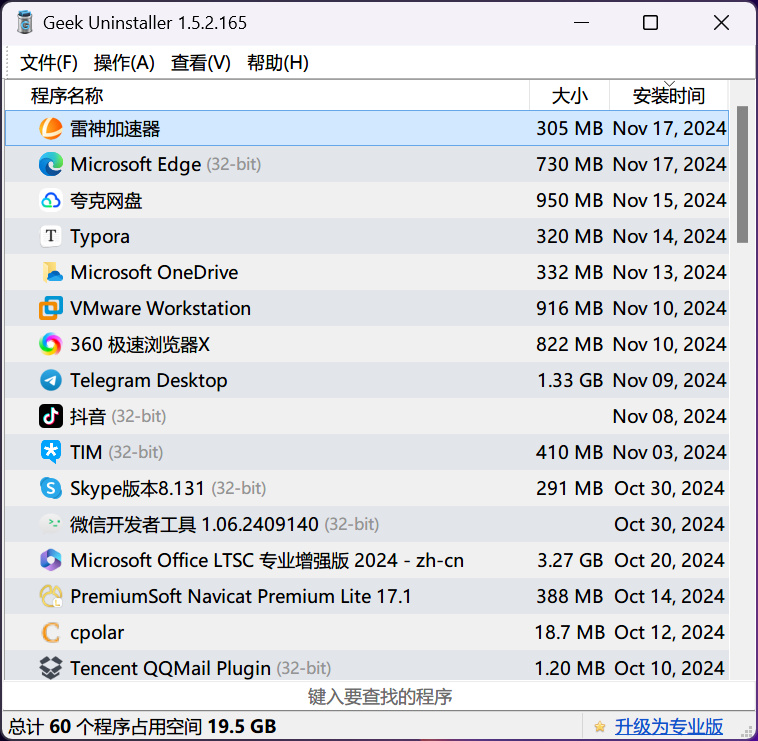Image resolution: width=758 pixels, height=741 pixels.
Task: Click the TIM app icon
Action: 51,452
